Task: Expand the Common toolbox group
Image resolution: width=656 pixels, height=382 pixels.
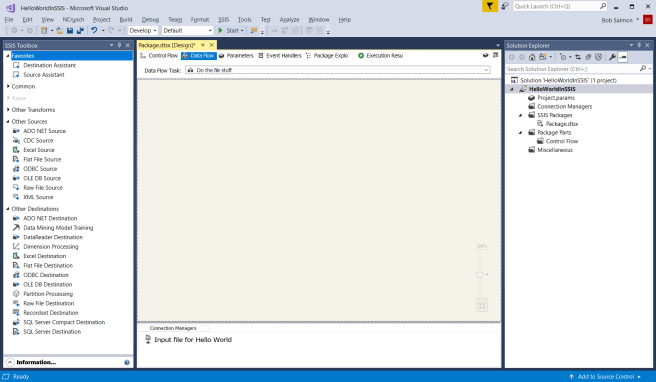Action: point(8,86)
